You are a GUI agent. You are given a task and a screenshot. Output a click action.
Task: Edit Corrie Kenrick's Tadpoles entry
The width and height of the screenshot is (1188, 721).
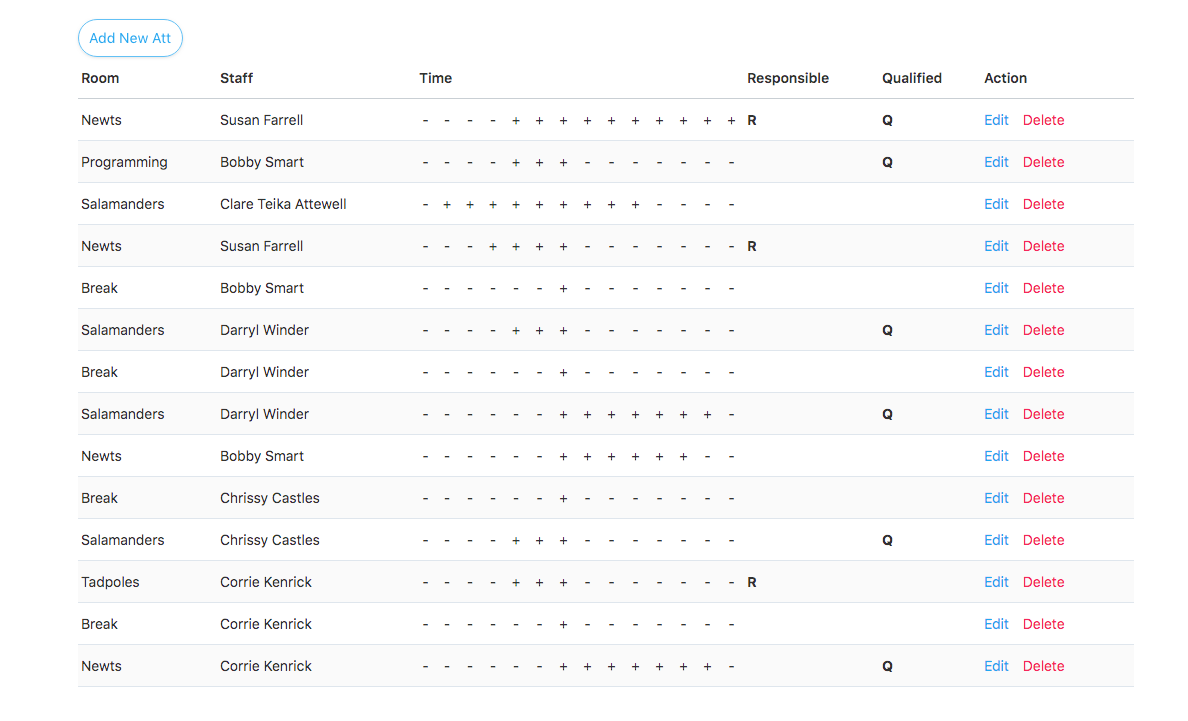pyautogui.click(x=996, y=582)
